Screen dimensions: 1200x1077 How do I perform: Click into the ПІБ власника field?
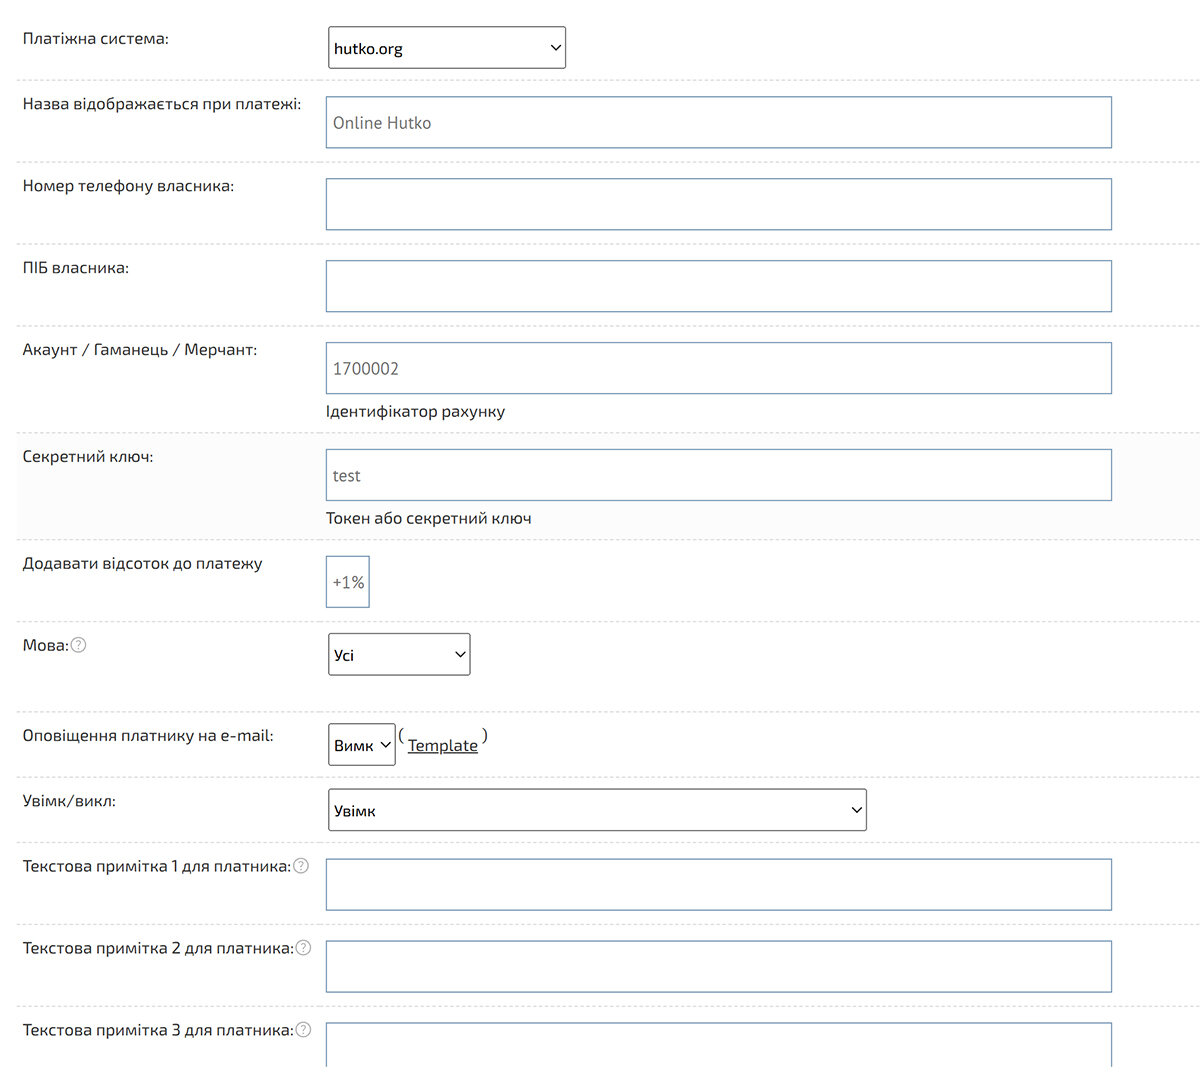pos(718,287)
